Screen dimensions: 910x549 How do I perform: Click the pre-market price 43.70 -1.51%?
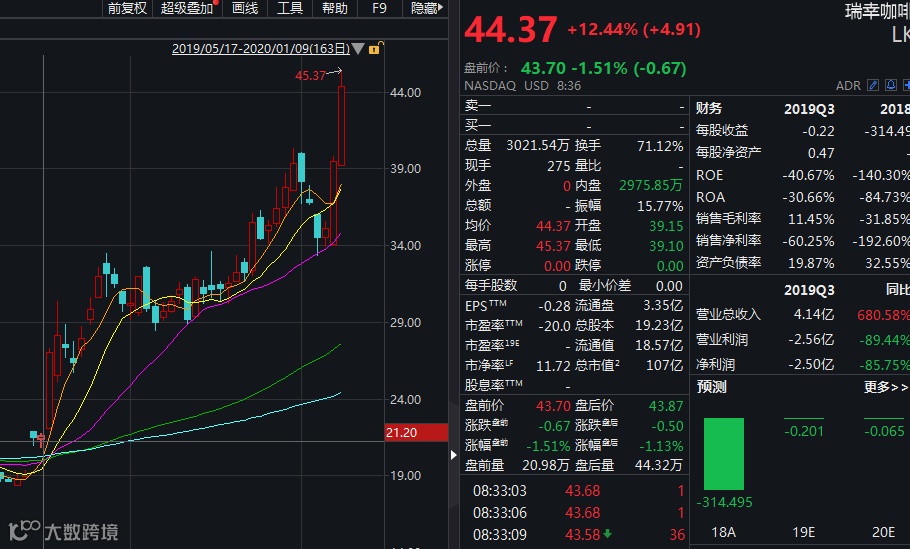(604, 68)
